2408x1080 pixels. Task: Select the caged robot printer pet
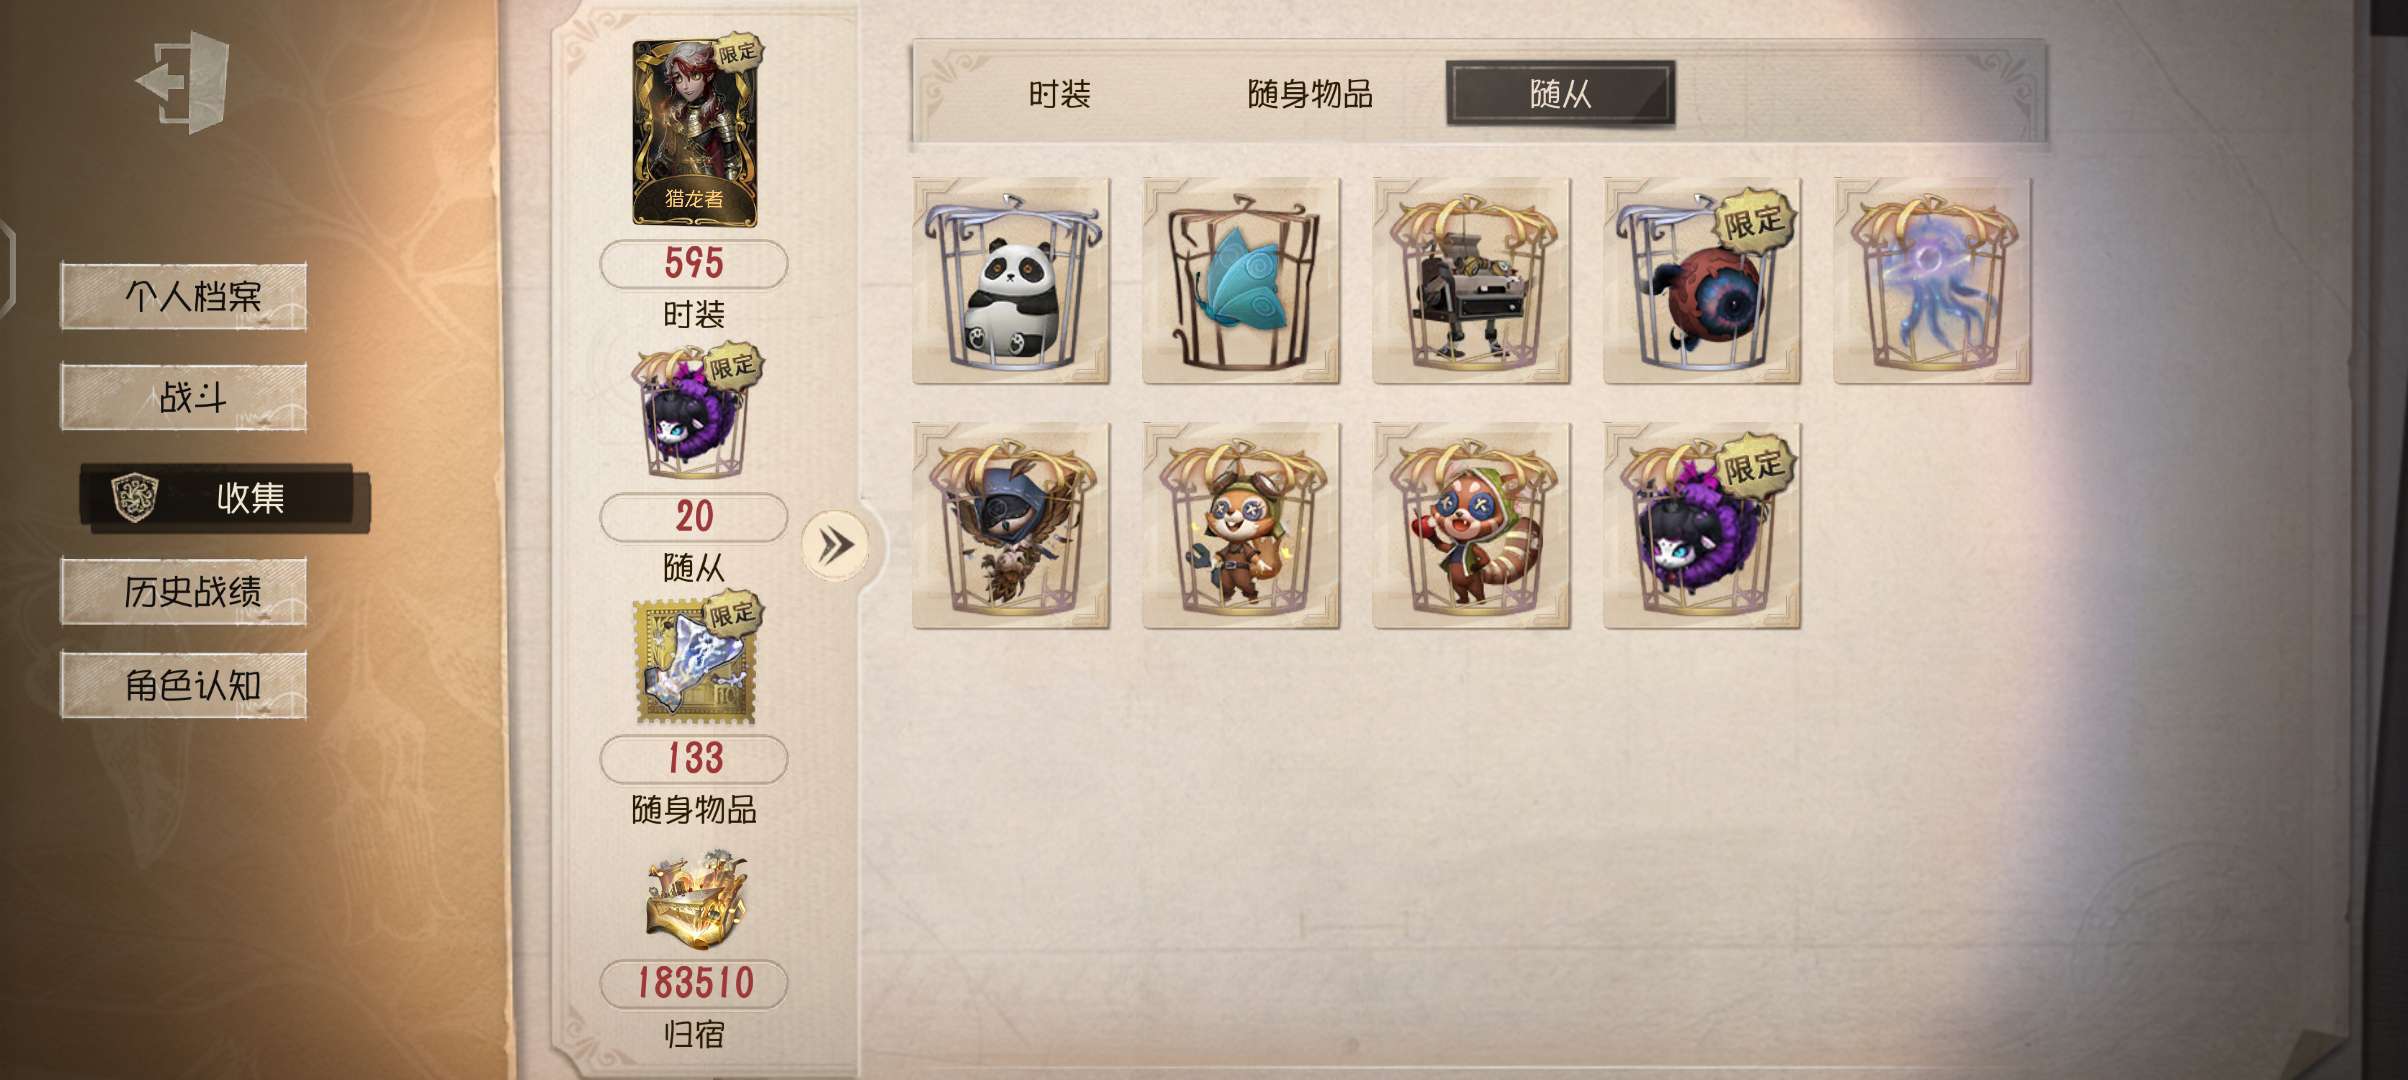(x=1471, y=280)
